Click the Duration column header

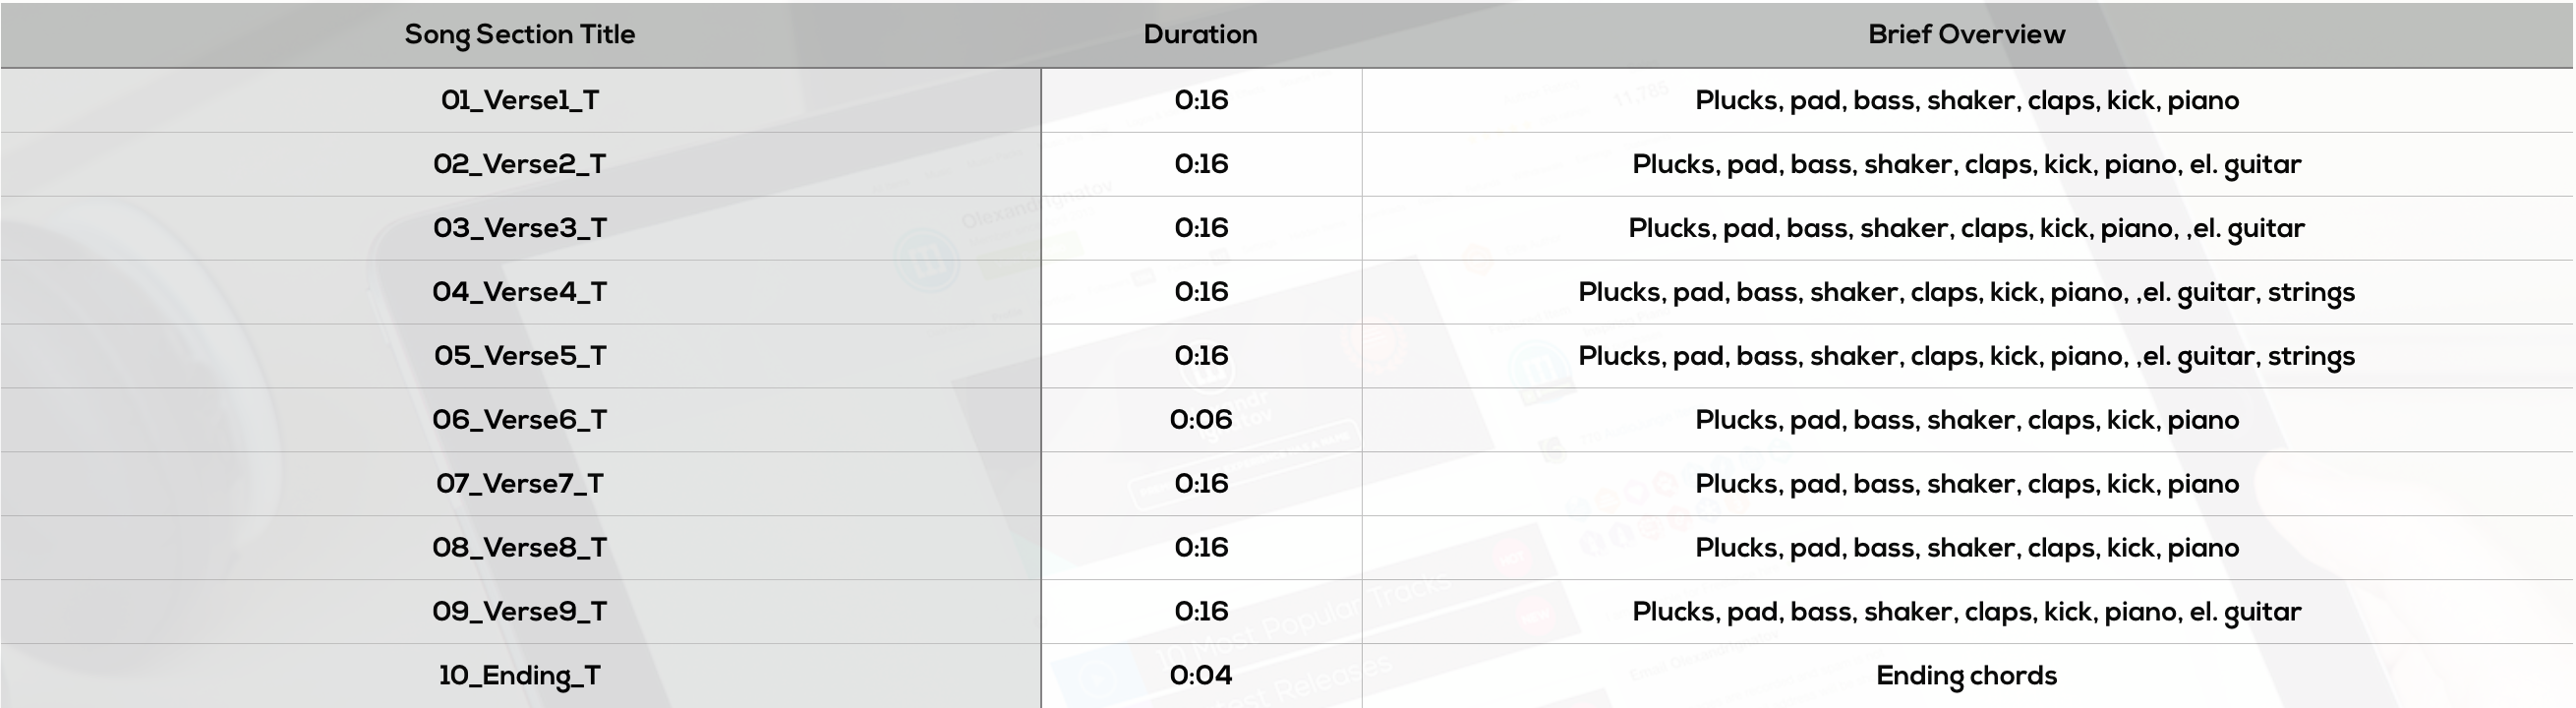coord(1201,35)
